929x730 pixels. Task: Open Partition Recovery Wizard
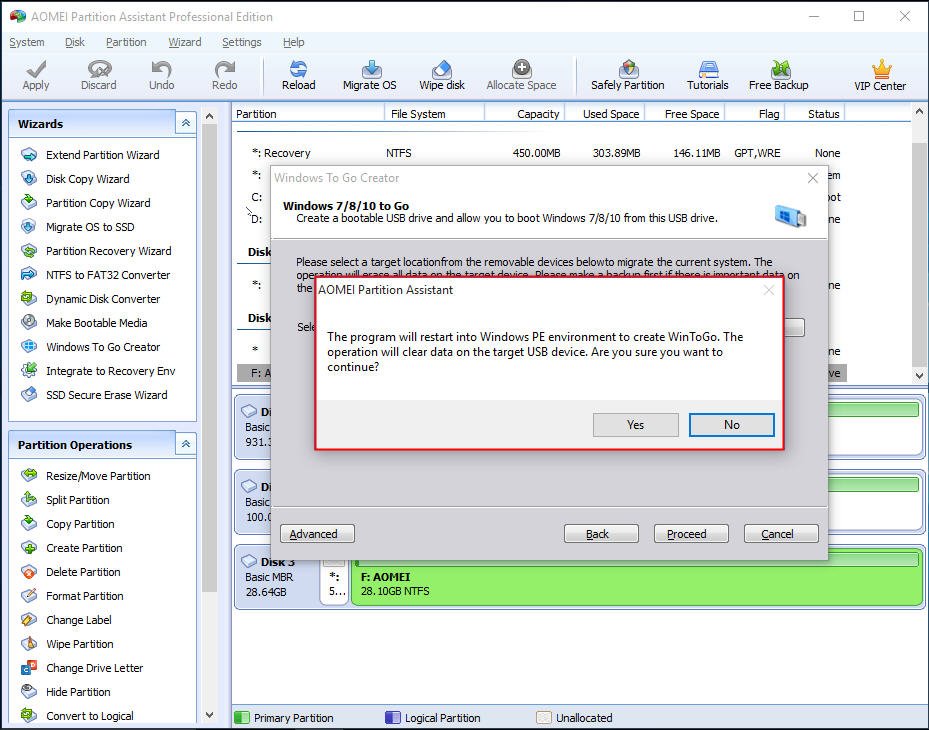point(97,251)
